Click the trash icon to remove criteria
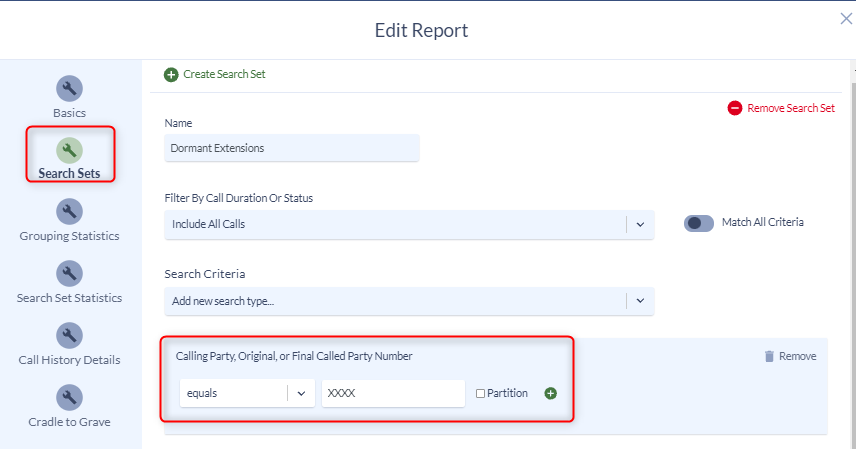The image size is (856, 449). 769,356
